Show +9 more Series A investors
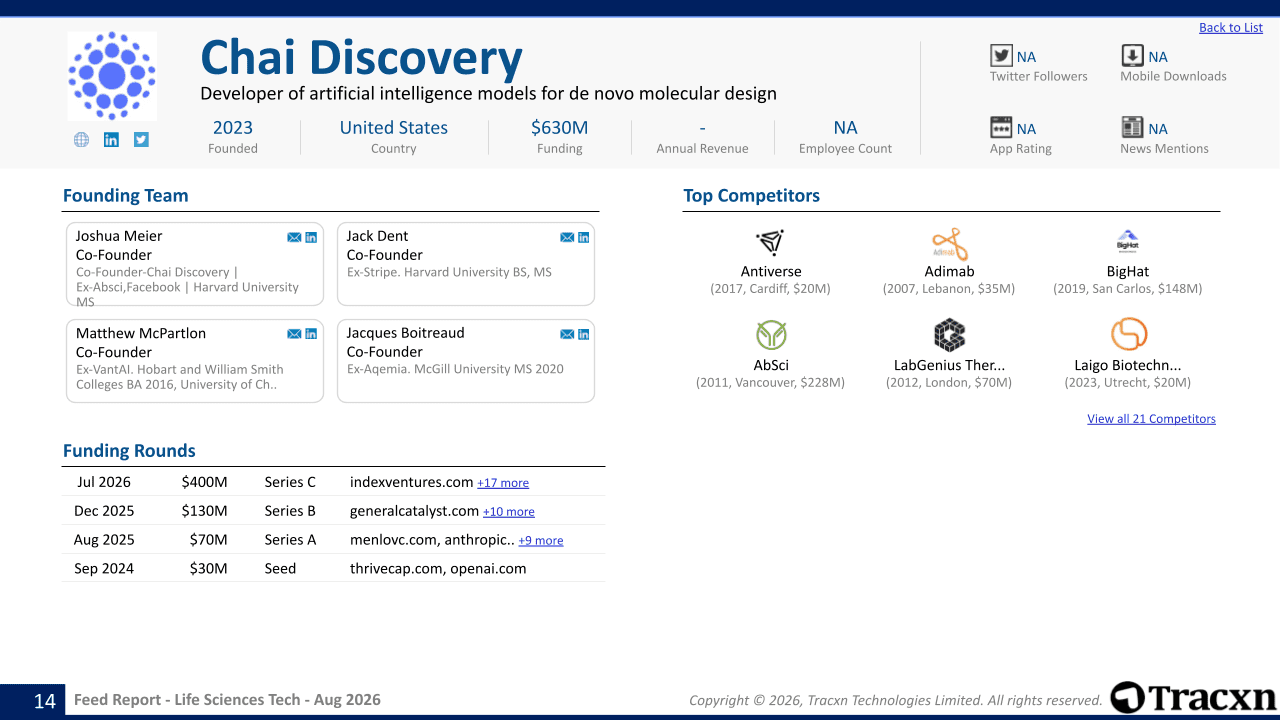Viewport: 1280px width, 720px height. (541, 541)
